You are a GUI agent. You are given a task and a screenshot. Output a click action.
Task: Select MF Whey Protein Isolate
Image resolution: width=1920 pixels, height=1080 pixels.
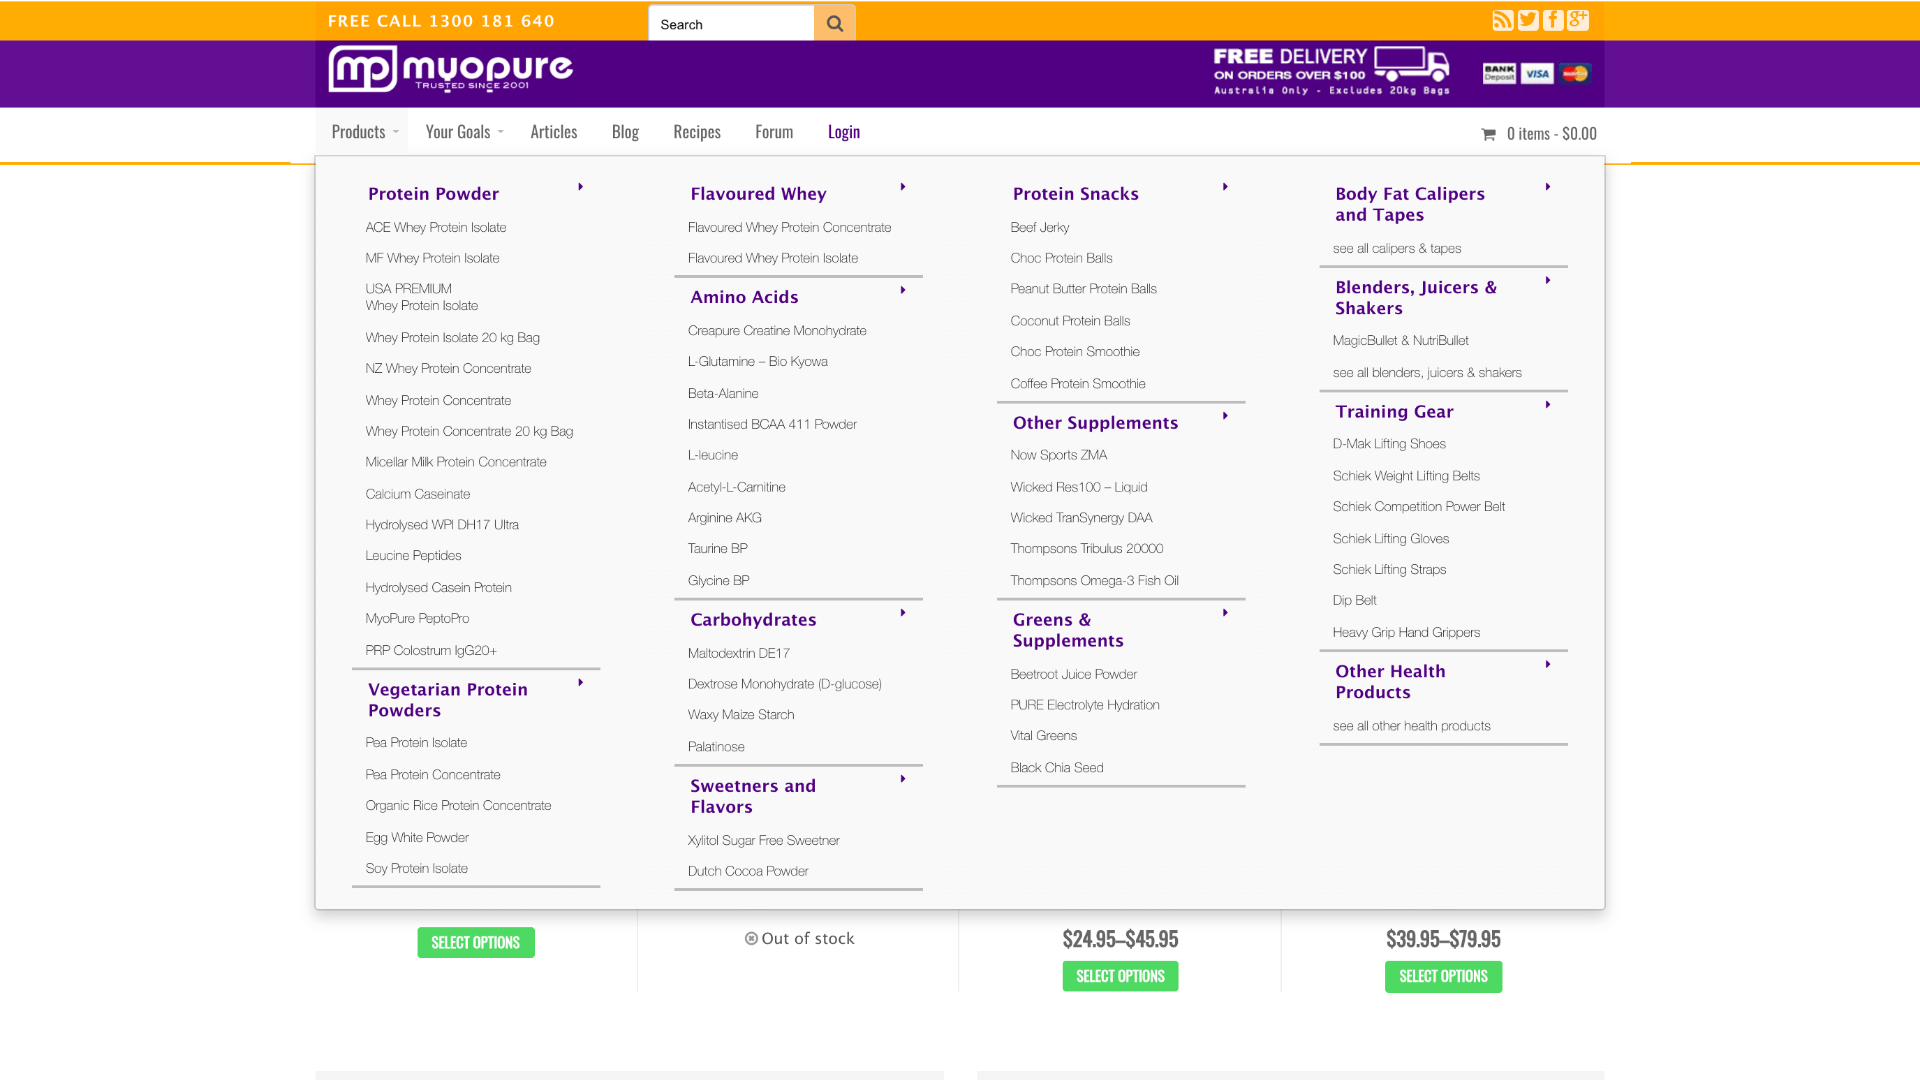432,258
